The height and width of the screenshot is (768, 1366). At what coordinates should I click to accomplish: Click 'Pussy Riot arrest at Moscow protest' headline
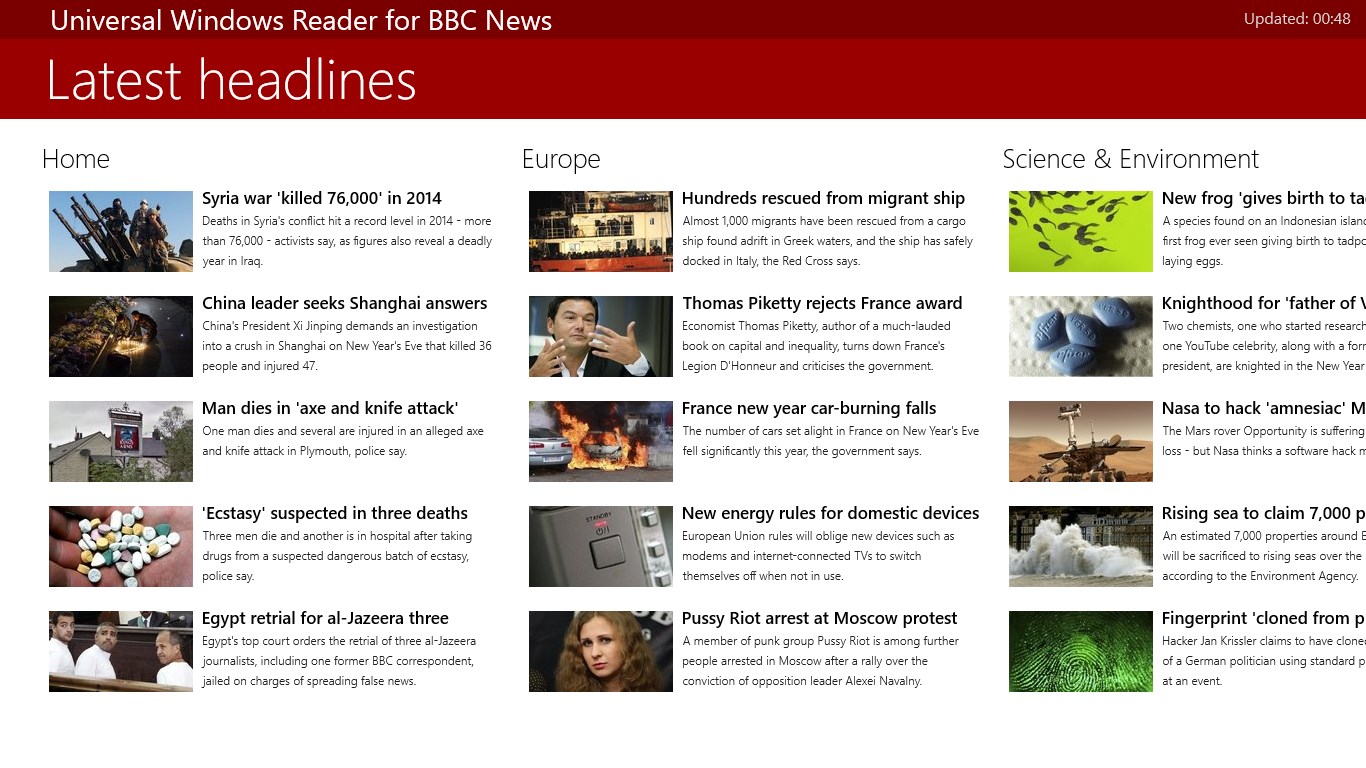pos(819,618)
